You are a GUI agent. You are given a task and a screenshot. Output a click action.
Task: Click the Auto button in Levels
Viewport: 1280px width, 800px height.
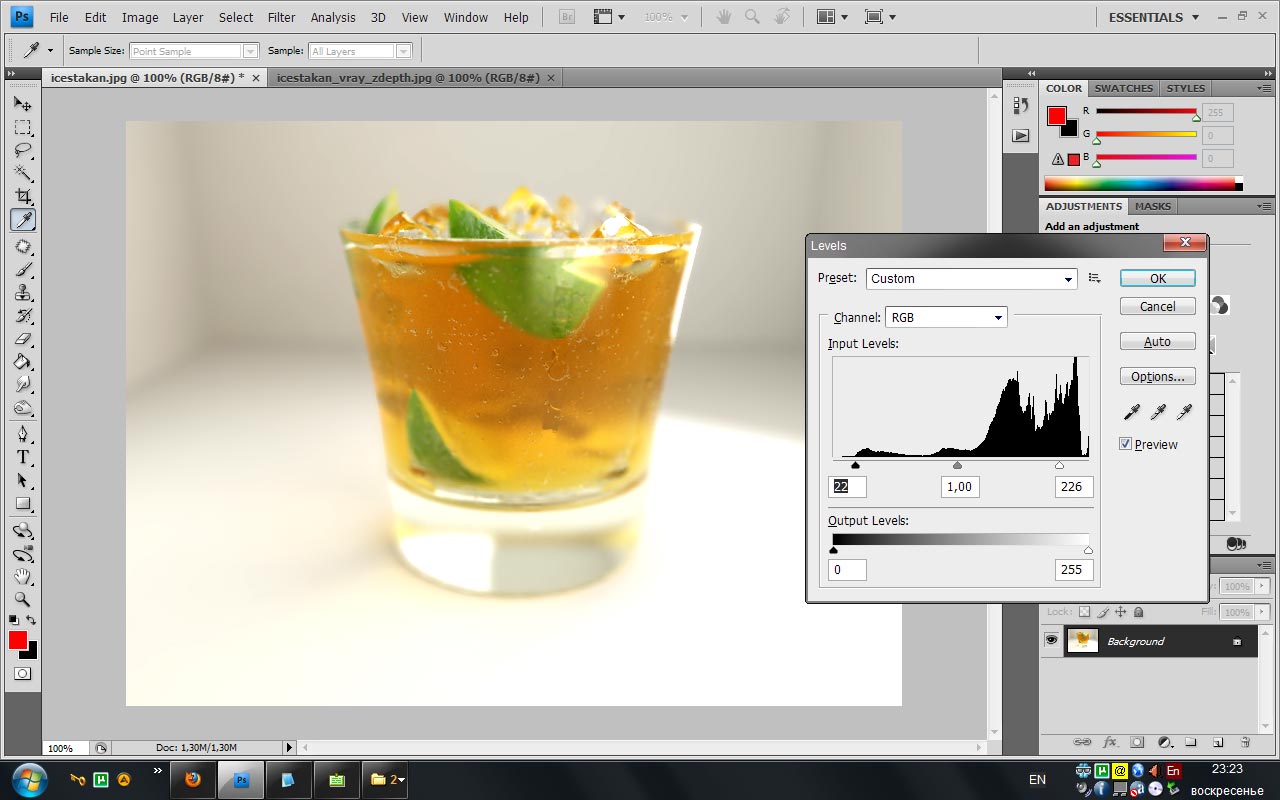pos(1157,342)
